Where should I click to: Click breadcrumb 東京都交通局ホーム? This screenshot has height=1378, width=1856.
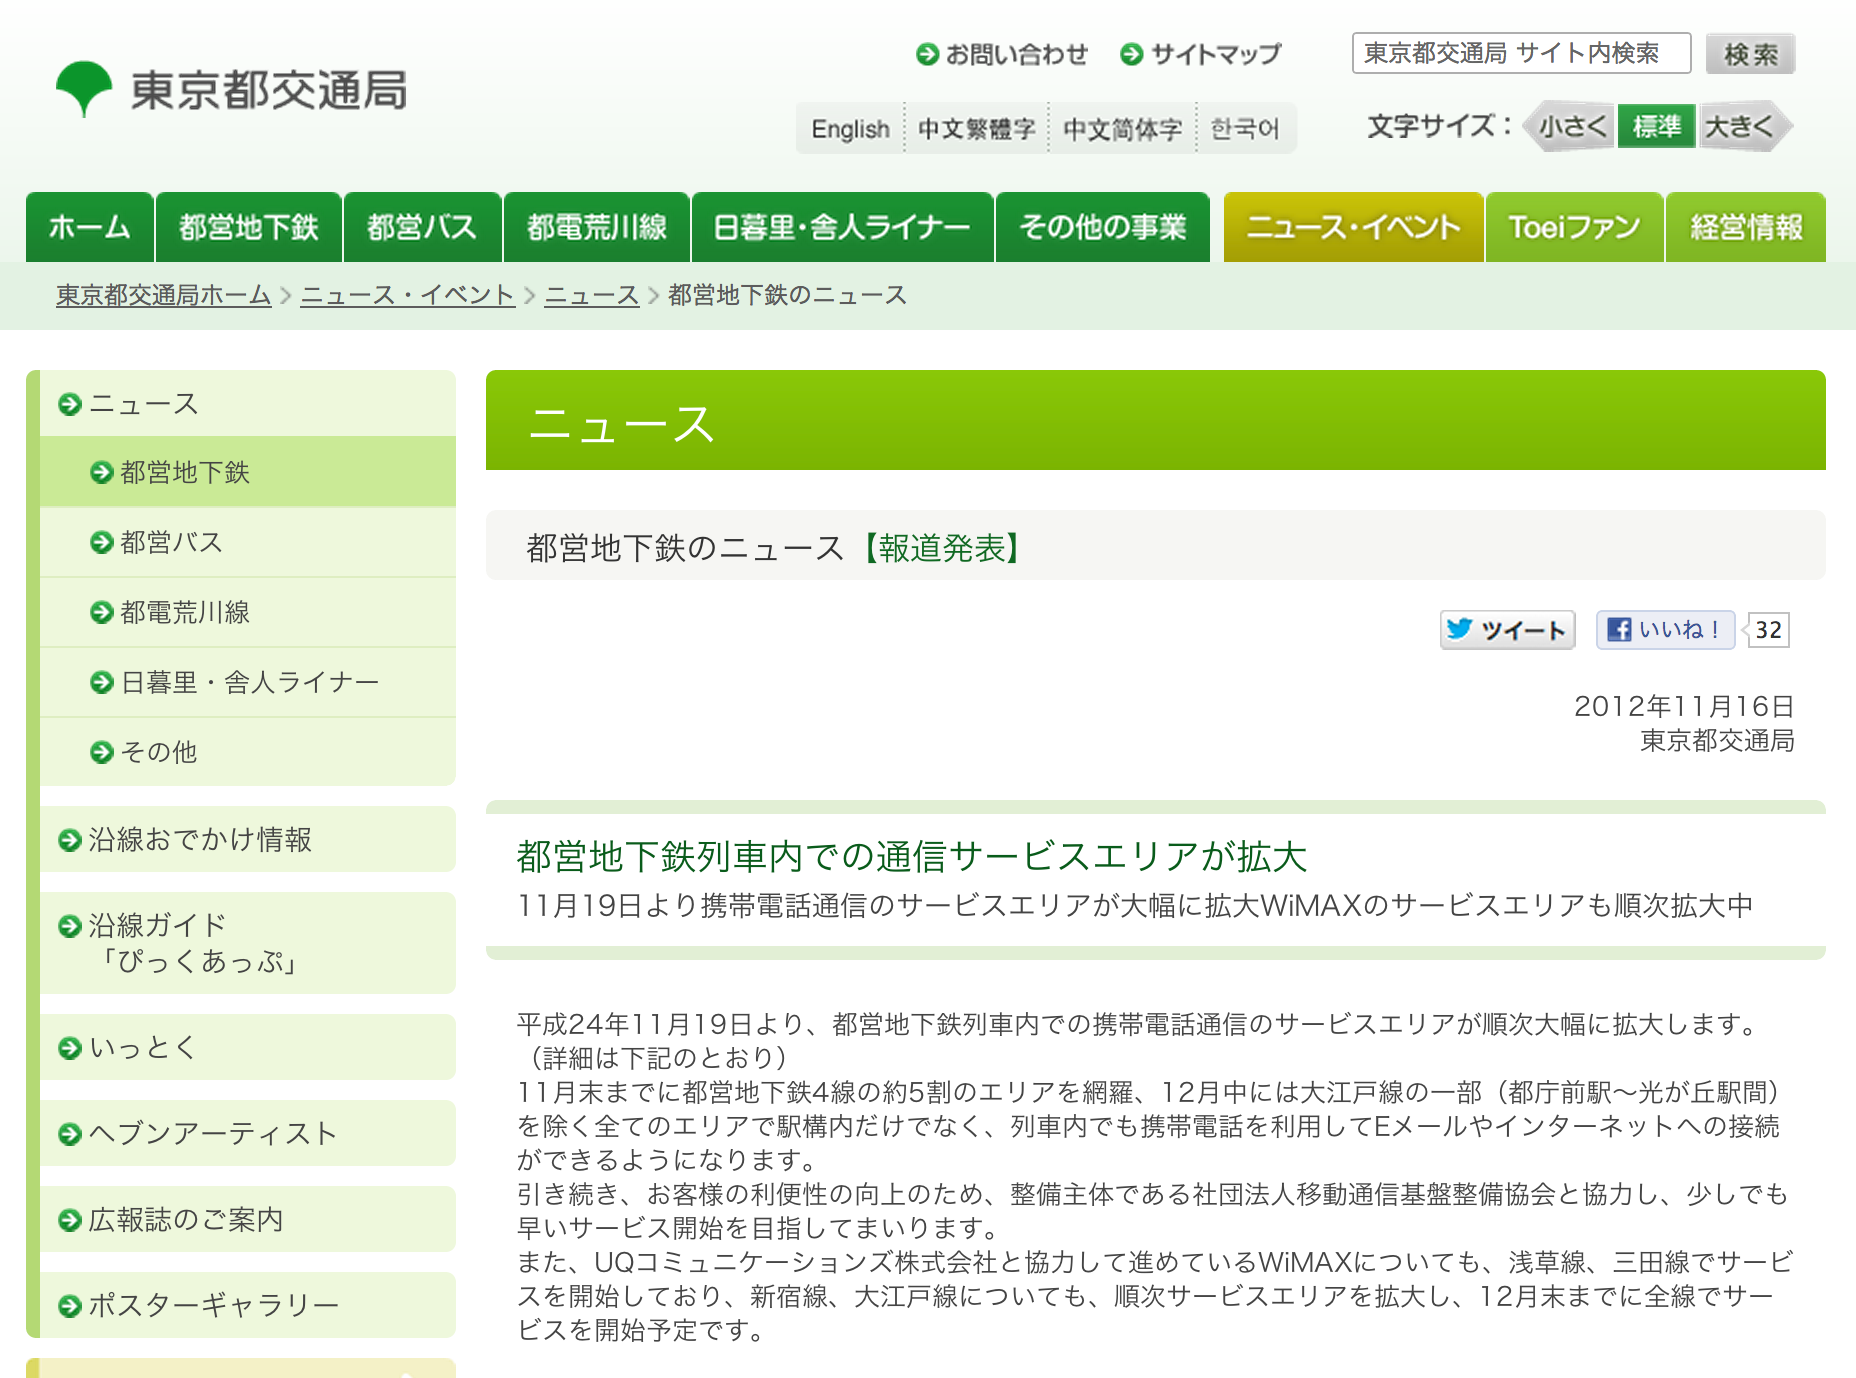(164, 295)
